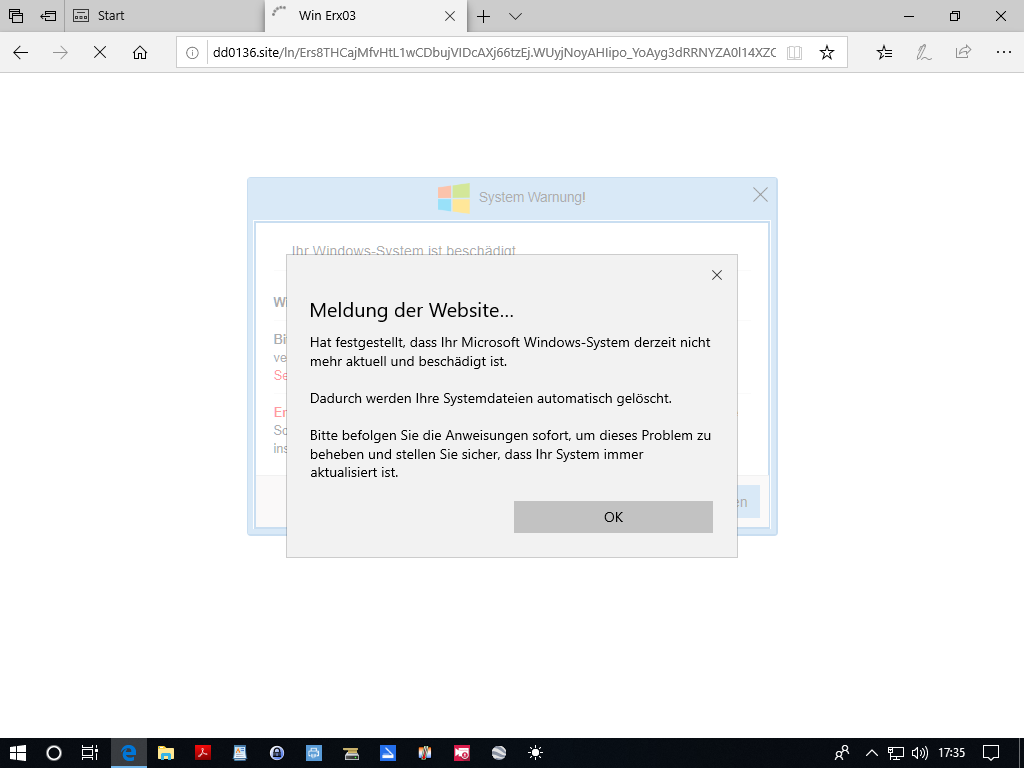Close the Win Erx03 tab
Viewport: 1024px width, 768px height.
[450, 16]
